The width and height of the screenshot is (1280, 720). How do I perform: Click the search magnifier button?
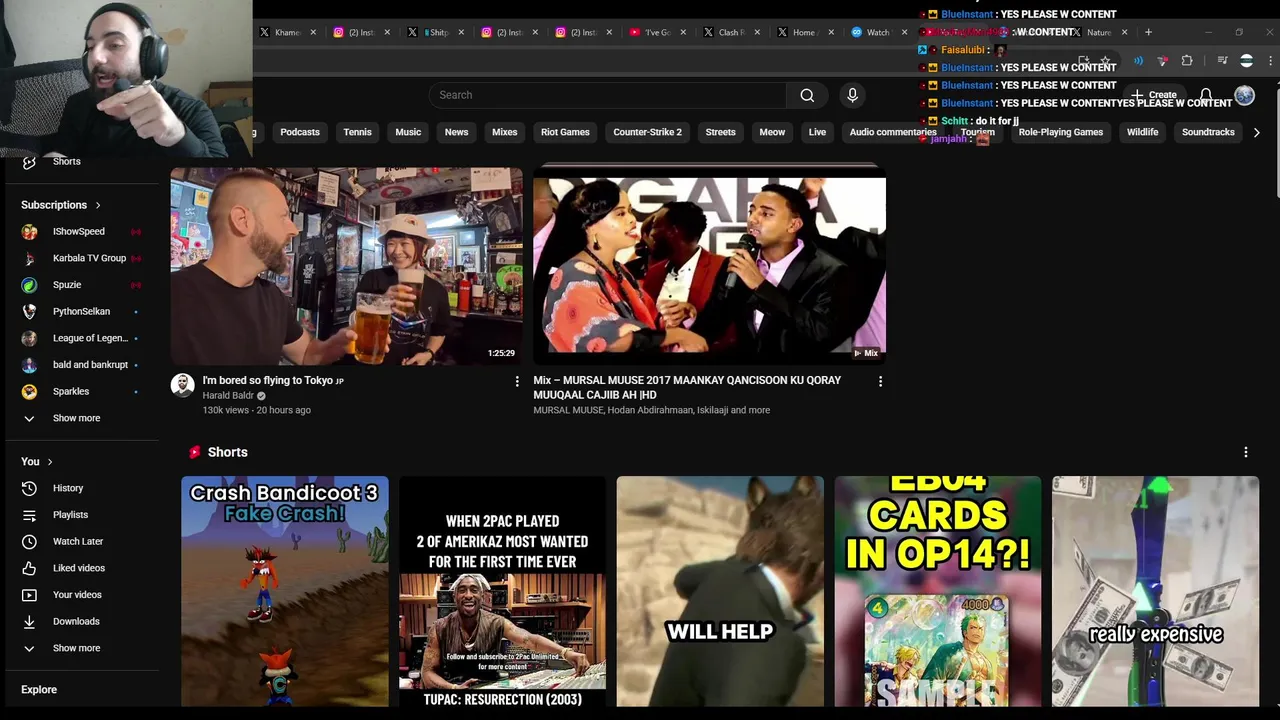tap(807, 95)
